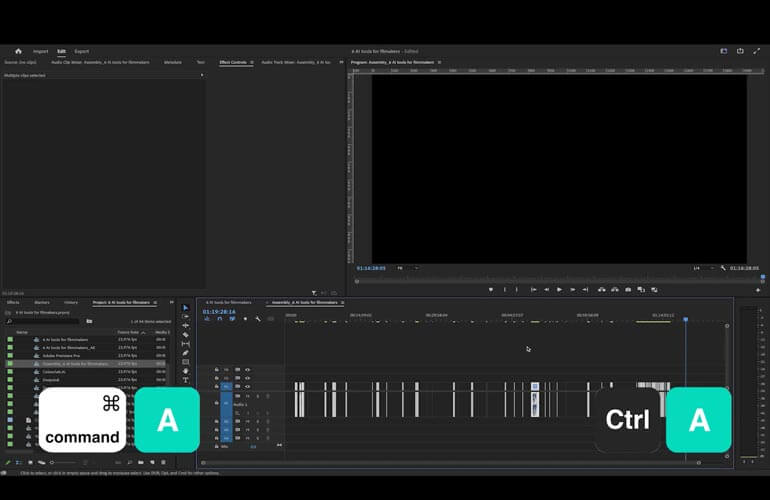
Task: Click Quick Export icon at top right
Action: [x=741, y=51]
